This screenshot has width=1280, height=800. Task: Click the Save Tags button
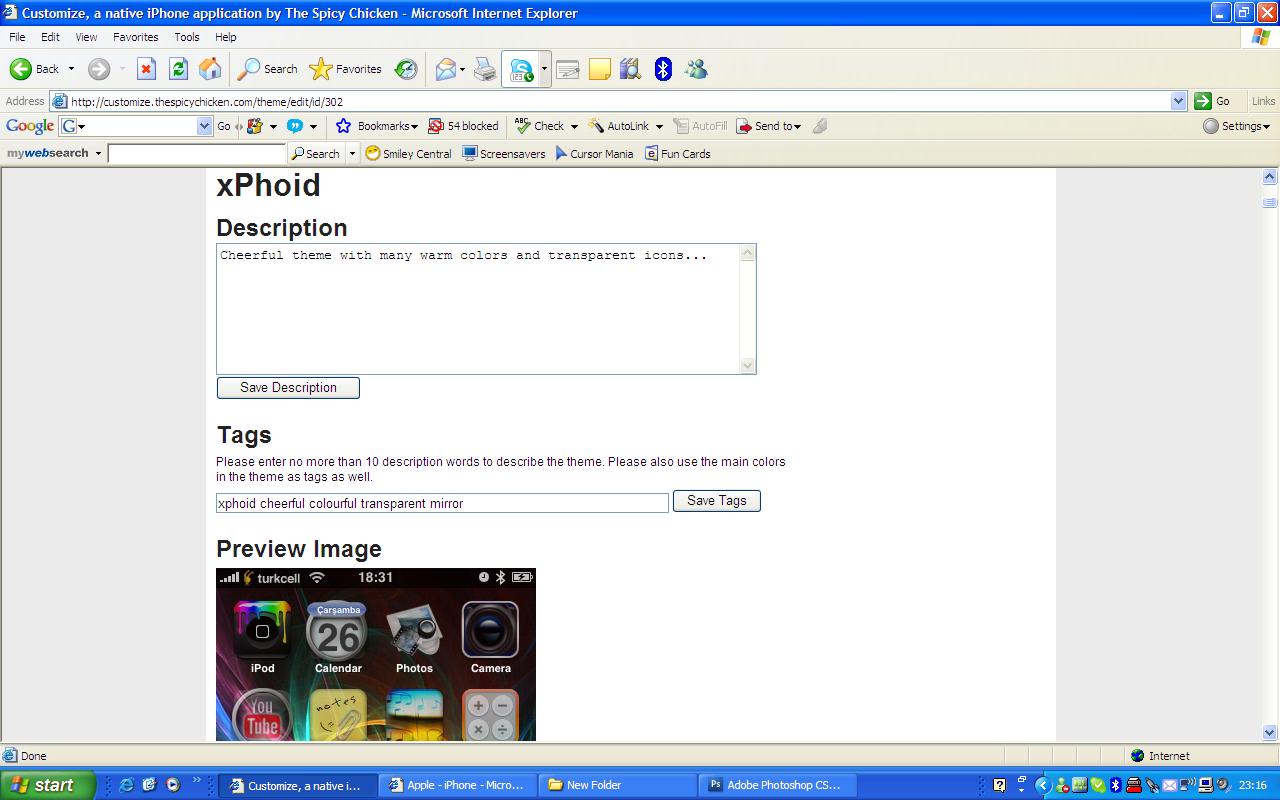click(717, 501)
